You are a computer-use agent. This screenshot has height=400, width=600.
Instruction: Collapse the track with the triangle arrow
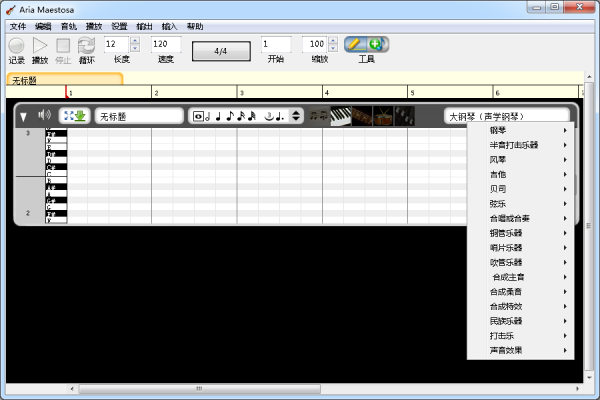click(x=24, y=117)
